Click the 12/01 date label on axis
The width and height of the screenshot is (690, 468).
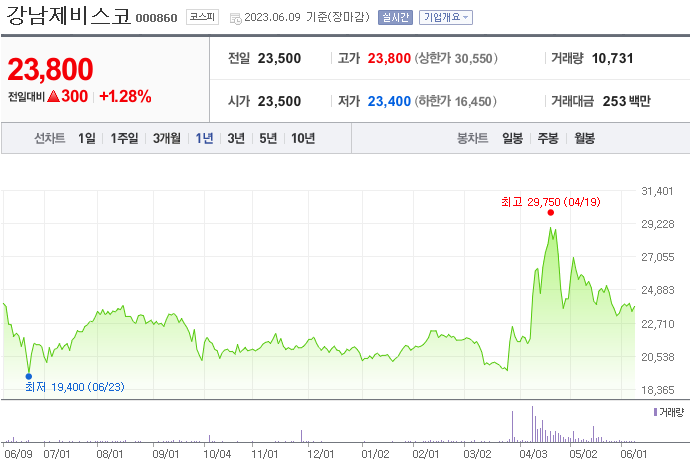(320, 454)
